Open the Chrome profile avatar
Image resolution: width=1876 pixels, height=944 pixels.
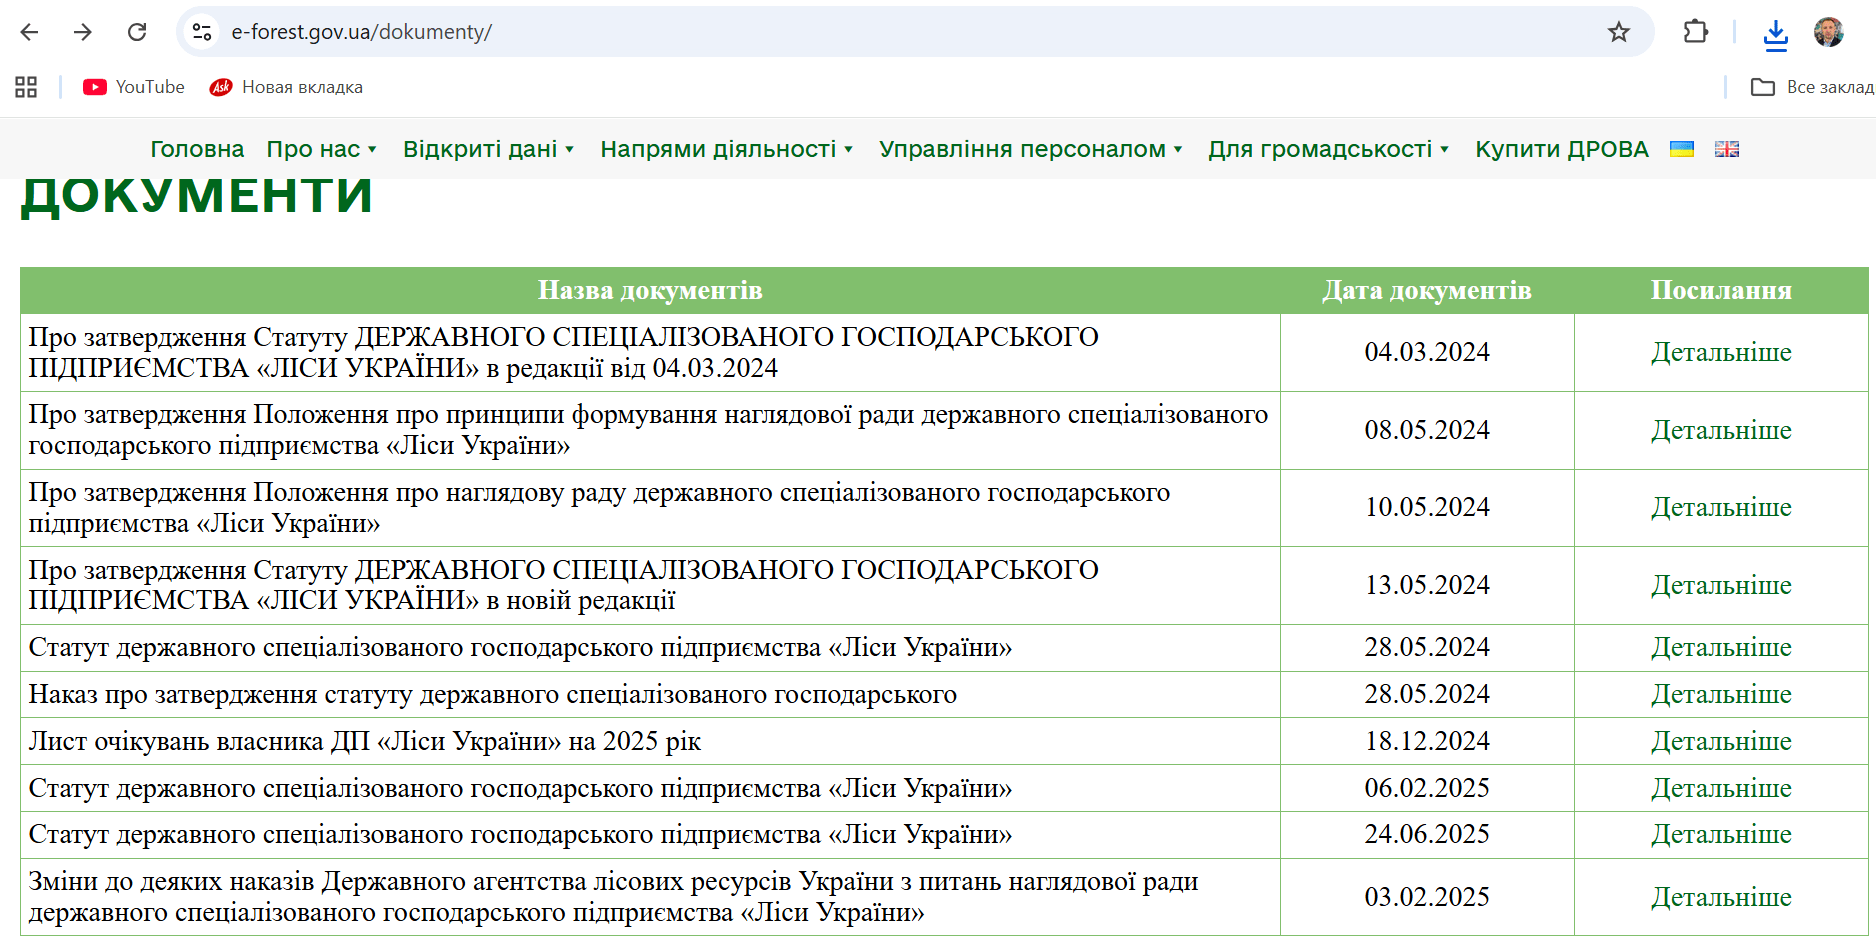[x=1829, y=32]
